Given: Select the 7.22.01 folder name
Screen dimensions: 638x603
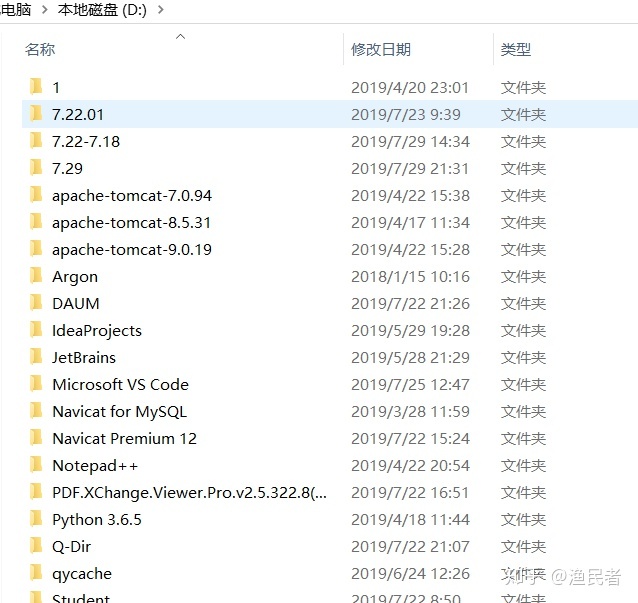Looking at the screenshot, I should click(x=78, y=114).
